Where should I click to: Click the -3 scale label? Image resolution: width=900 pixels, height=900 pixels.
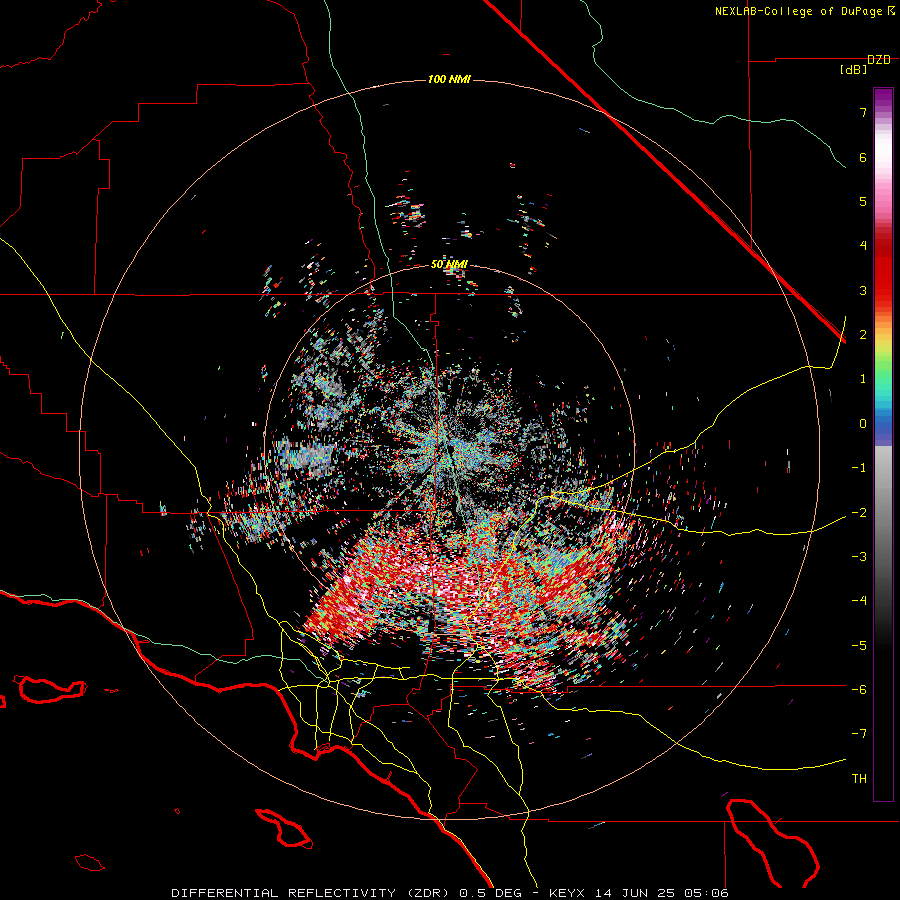[859, 557]
